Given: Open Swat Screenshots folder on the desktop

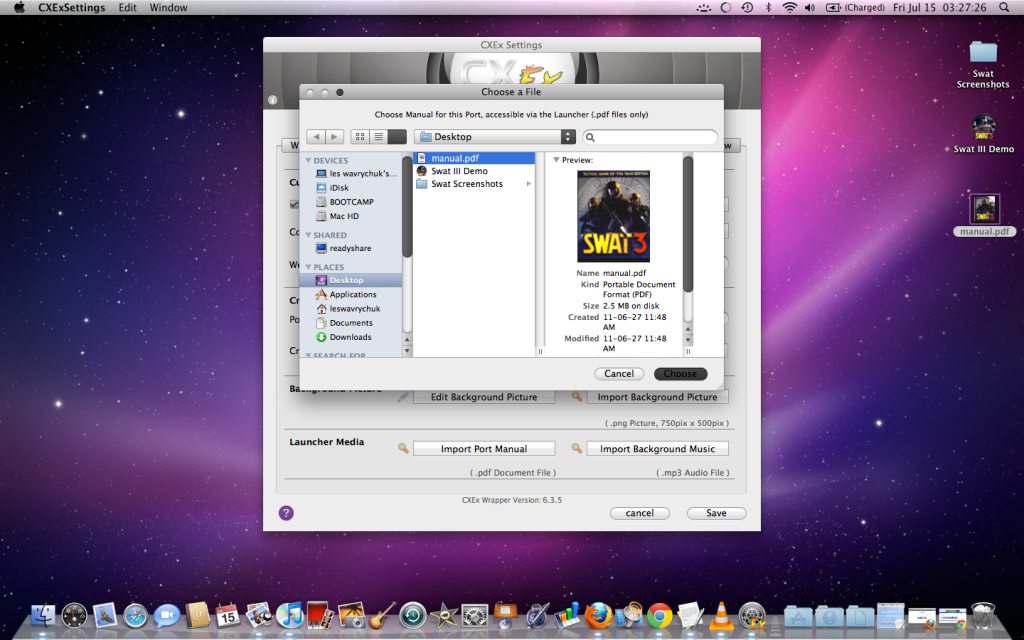Looking at the screenshot, I should click(x=983, y=63).
